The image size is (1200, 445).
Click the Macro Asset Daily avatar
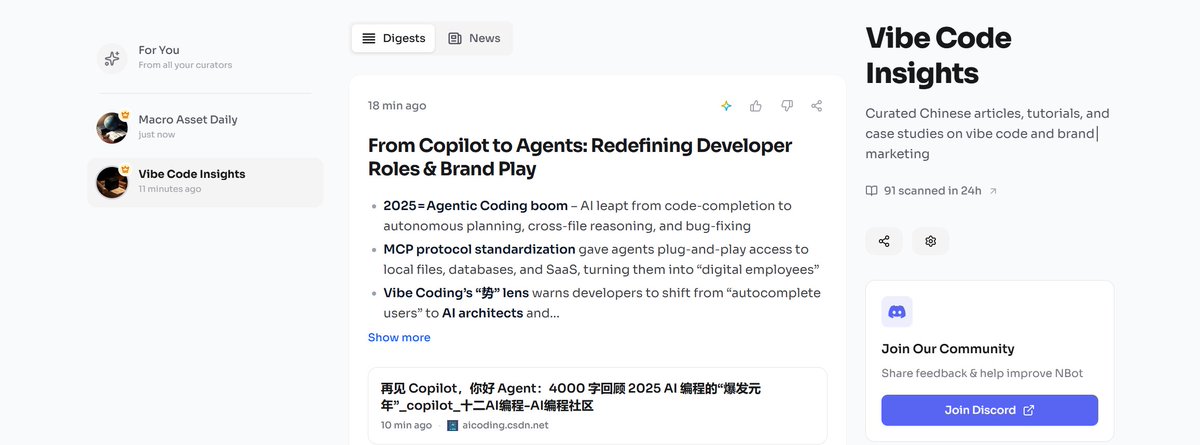112,127
